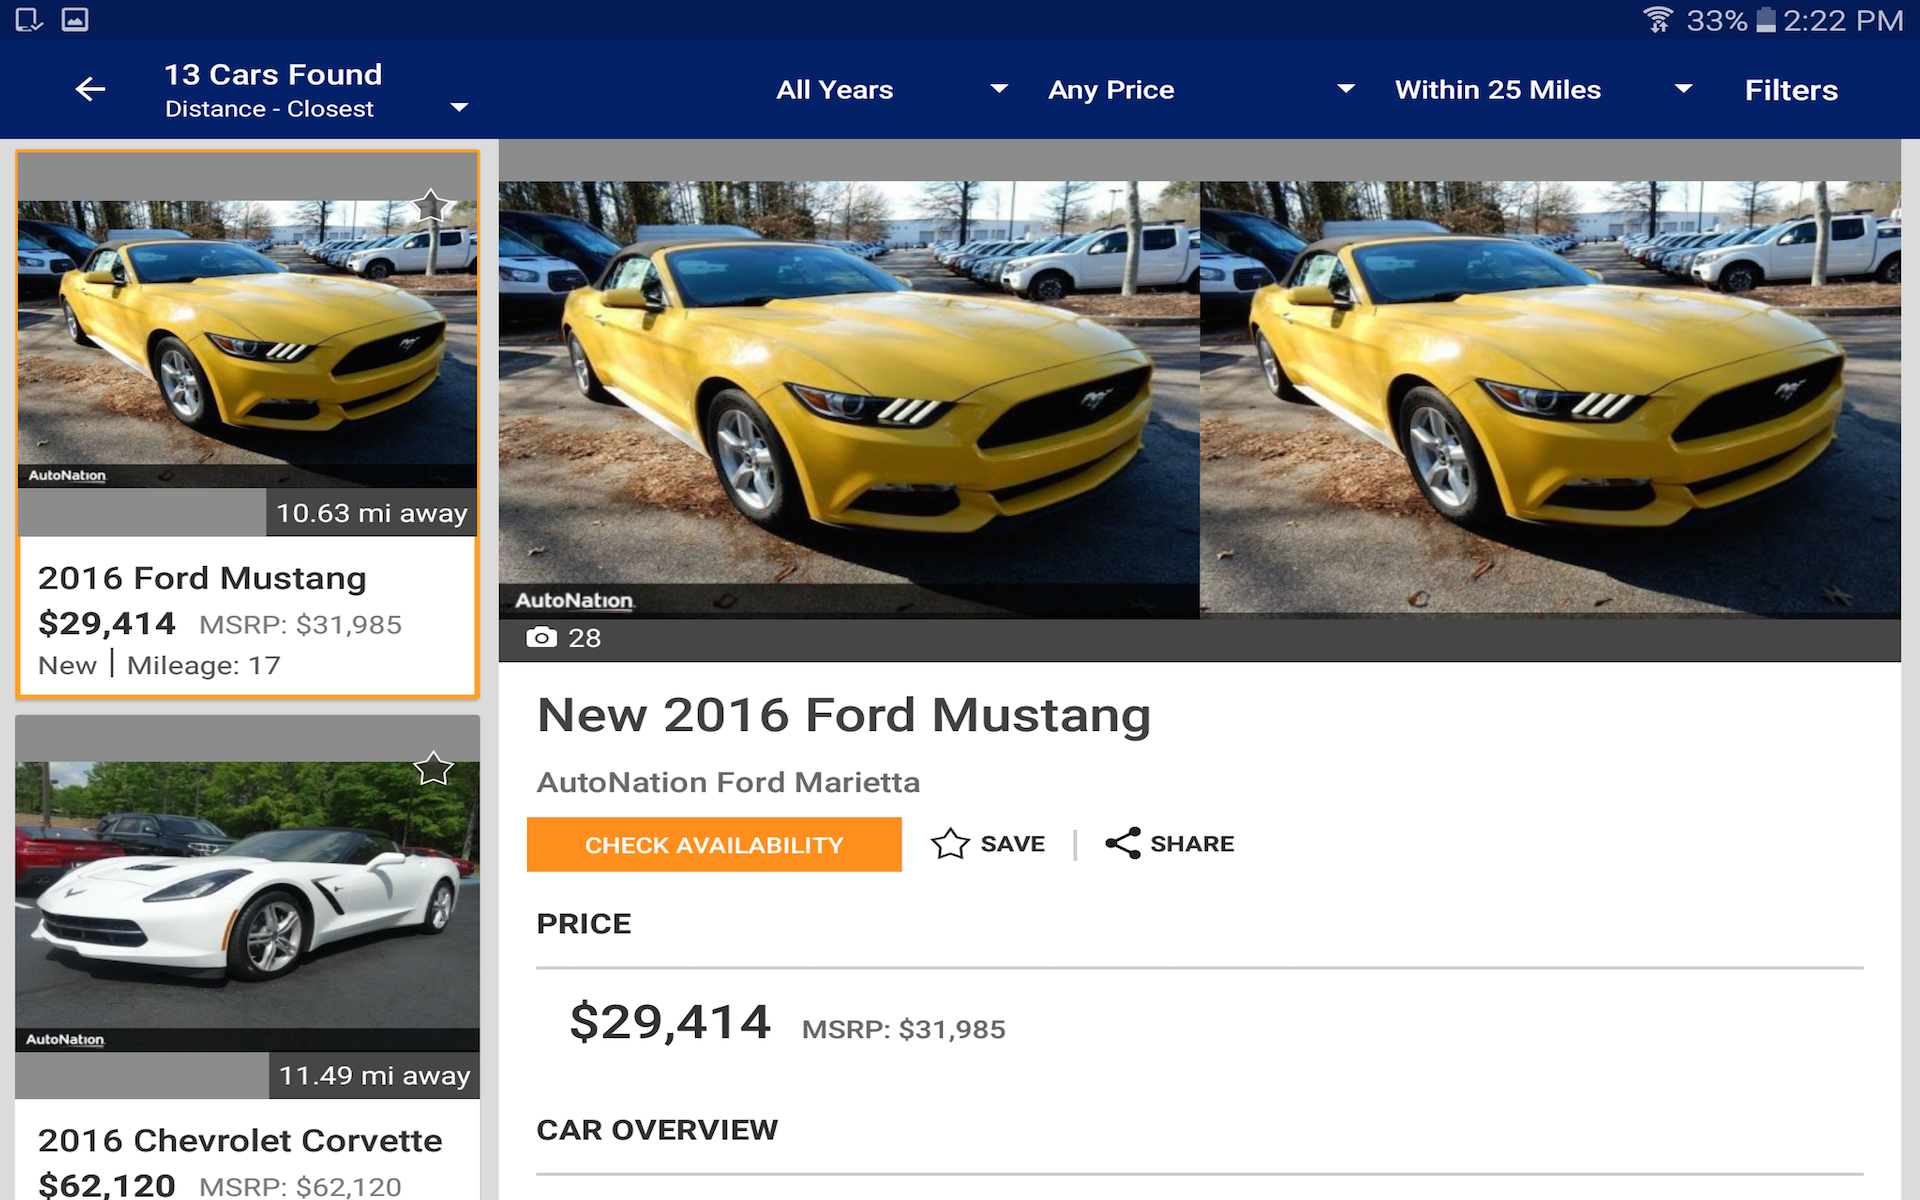Favorite the Ford Mustang listing star

[x=431, y=205]
